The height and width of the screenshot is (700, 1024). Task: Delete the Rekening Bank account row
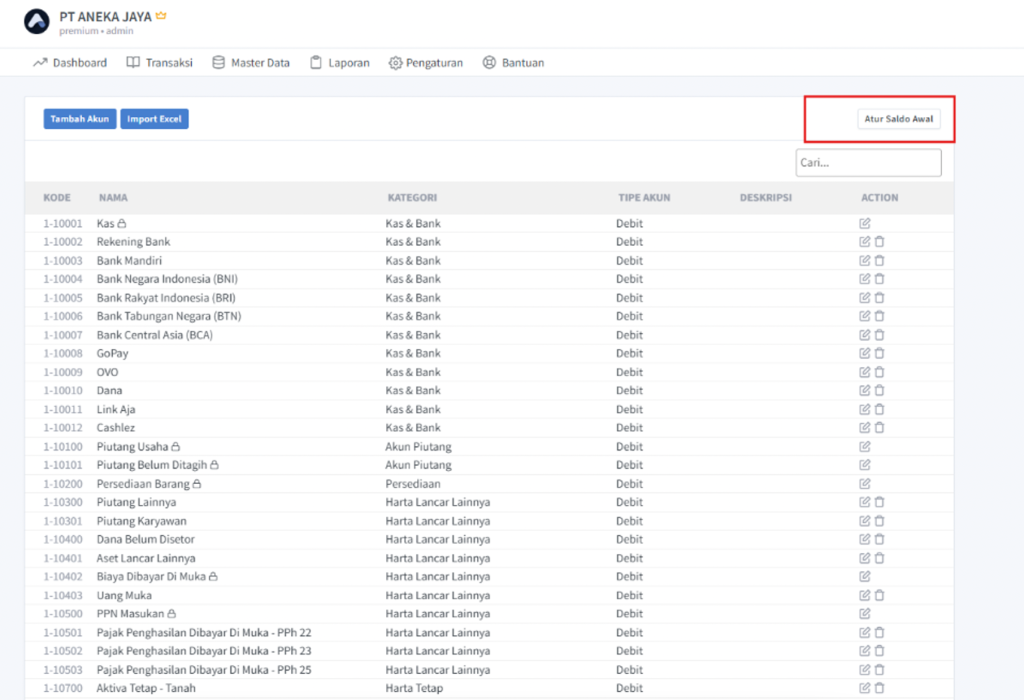[x=880, y=242]
